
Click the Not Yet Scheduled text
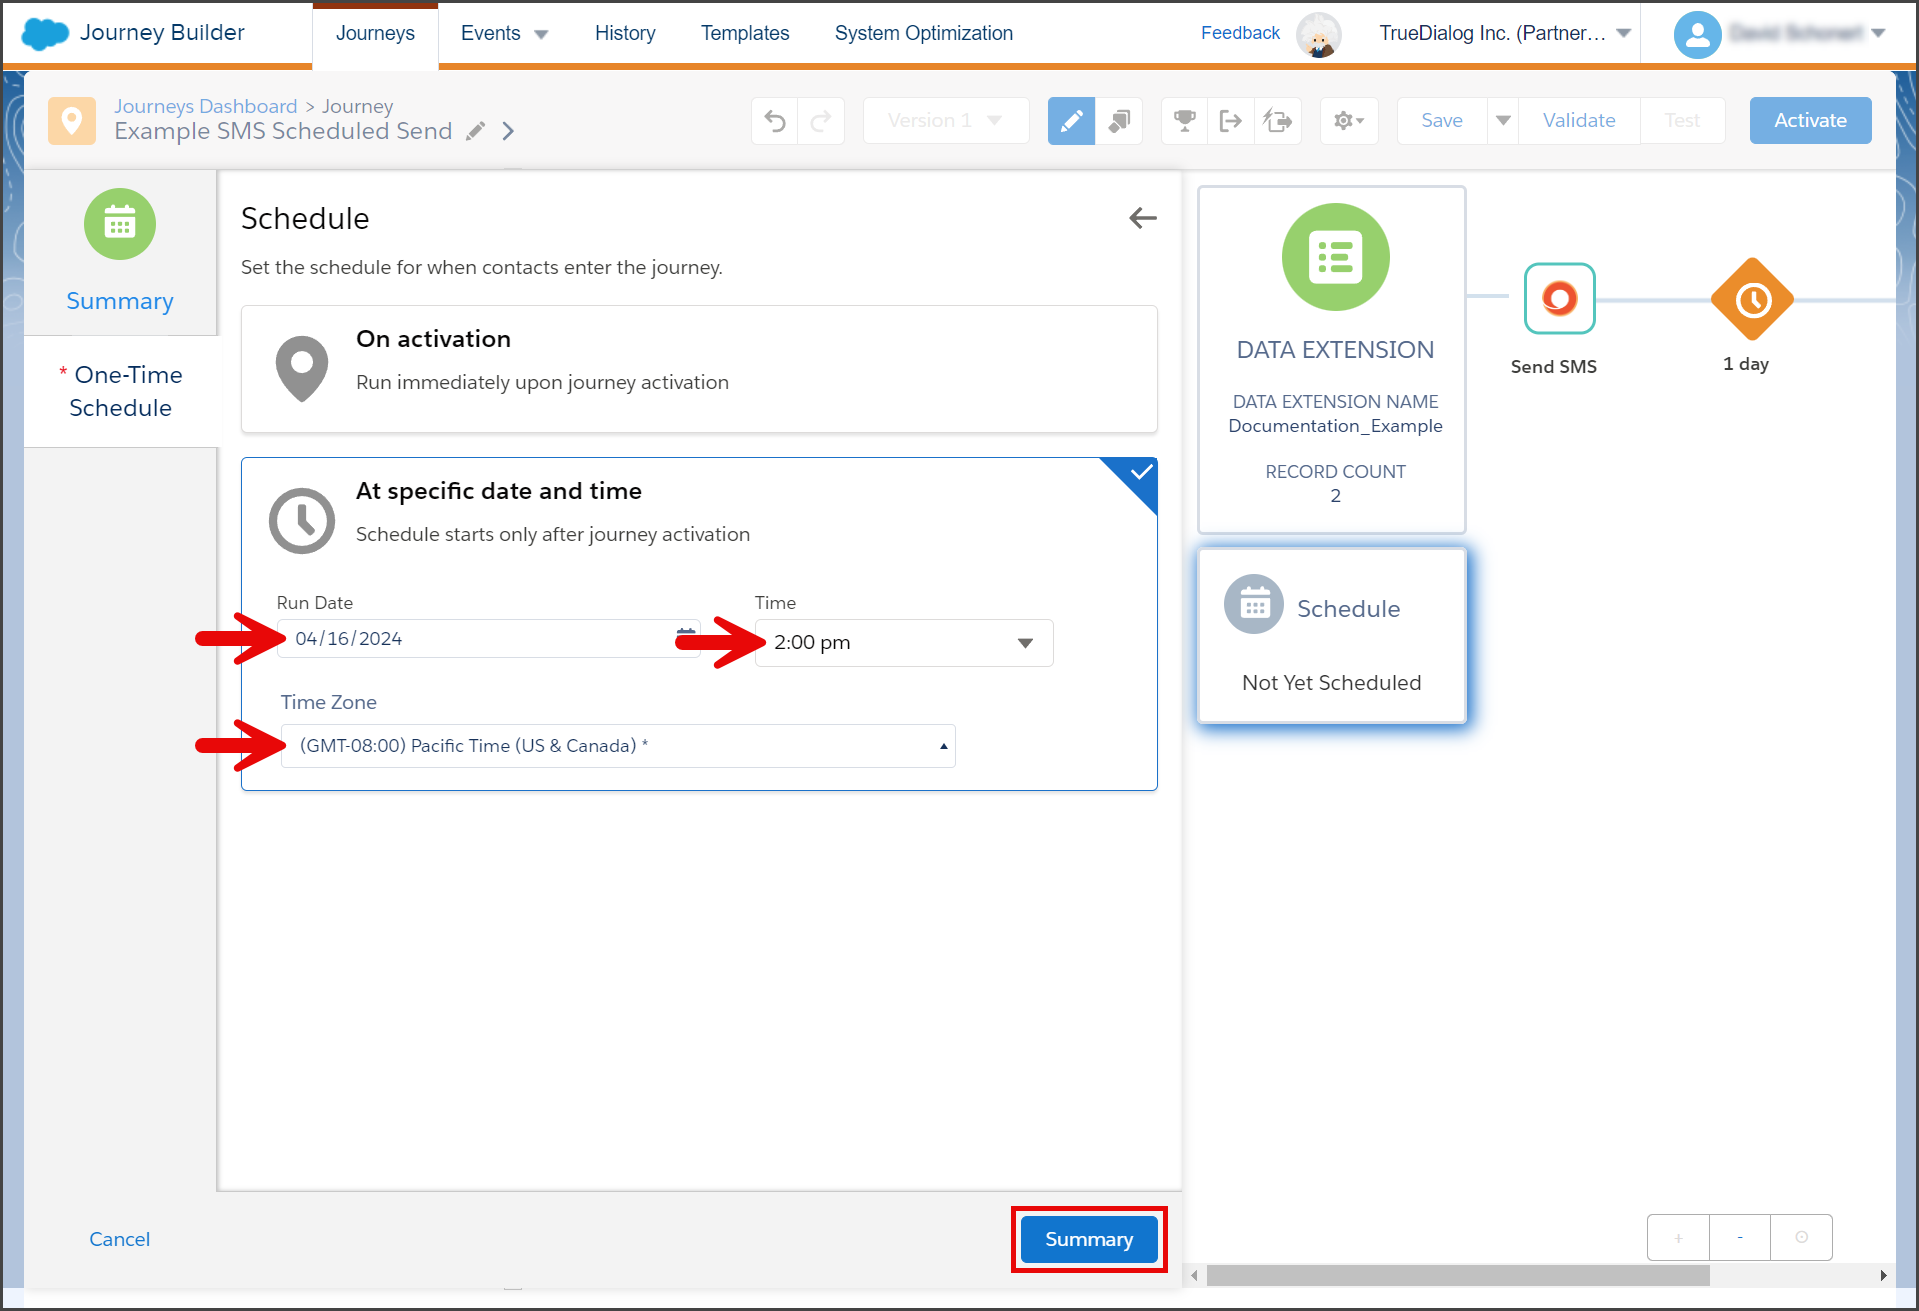1331,683
